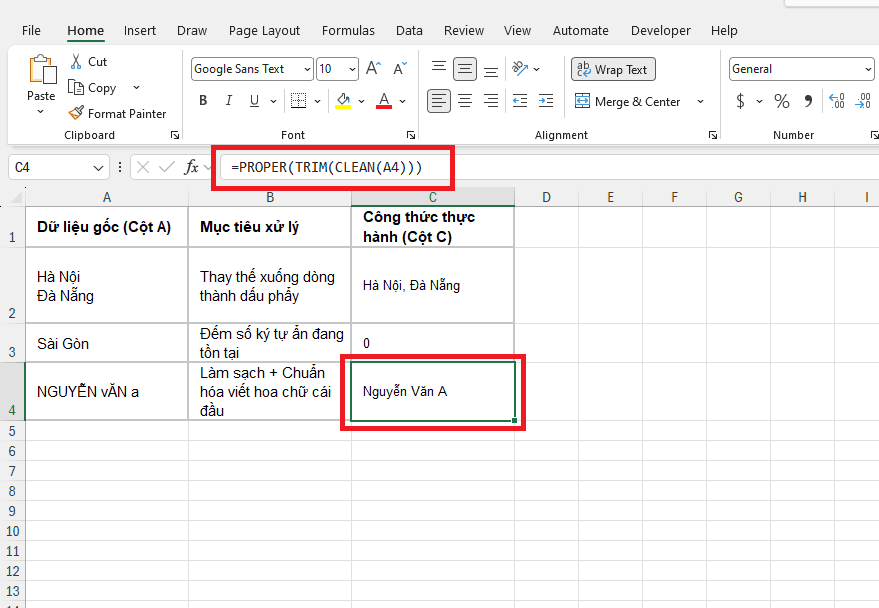Toggle Middle Align vertical alignment
The width and height of the screenshot is (879, 608).
pos(465,69)
